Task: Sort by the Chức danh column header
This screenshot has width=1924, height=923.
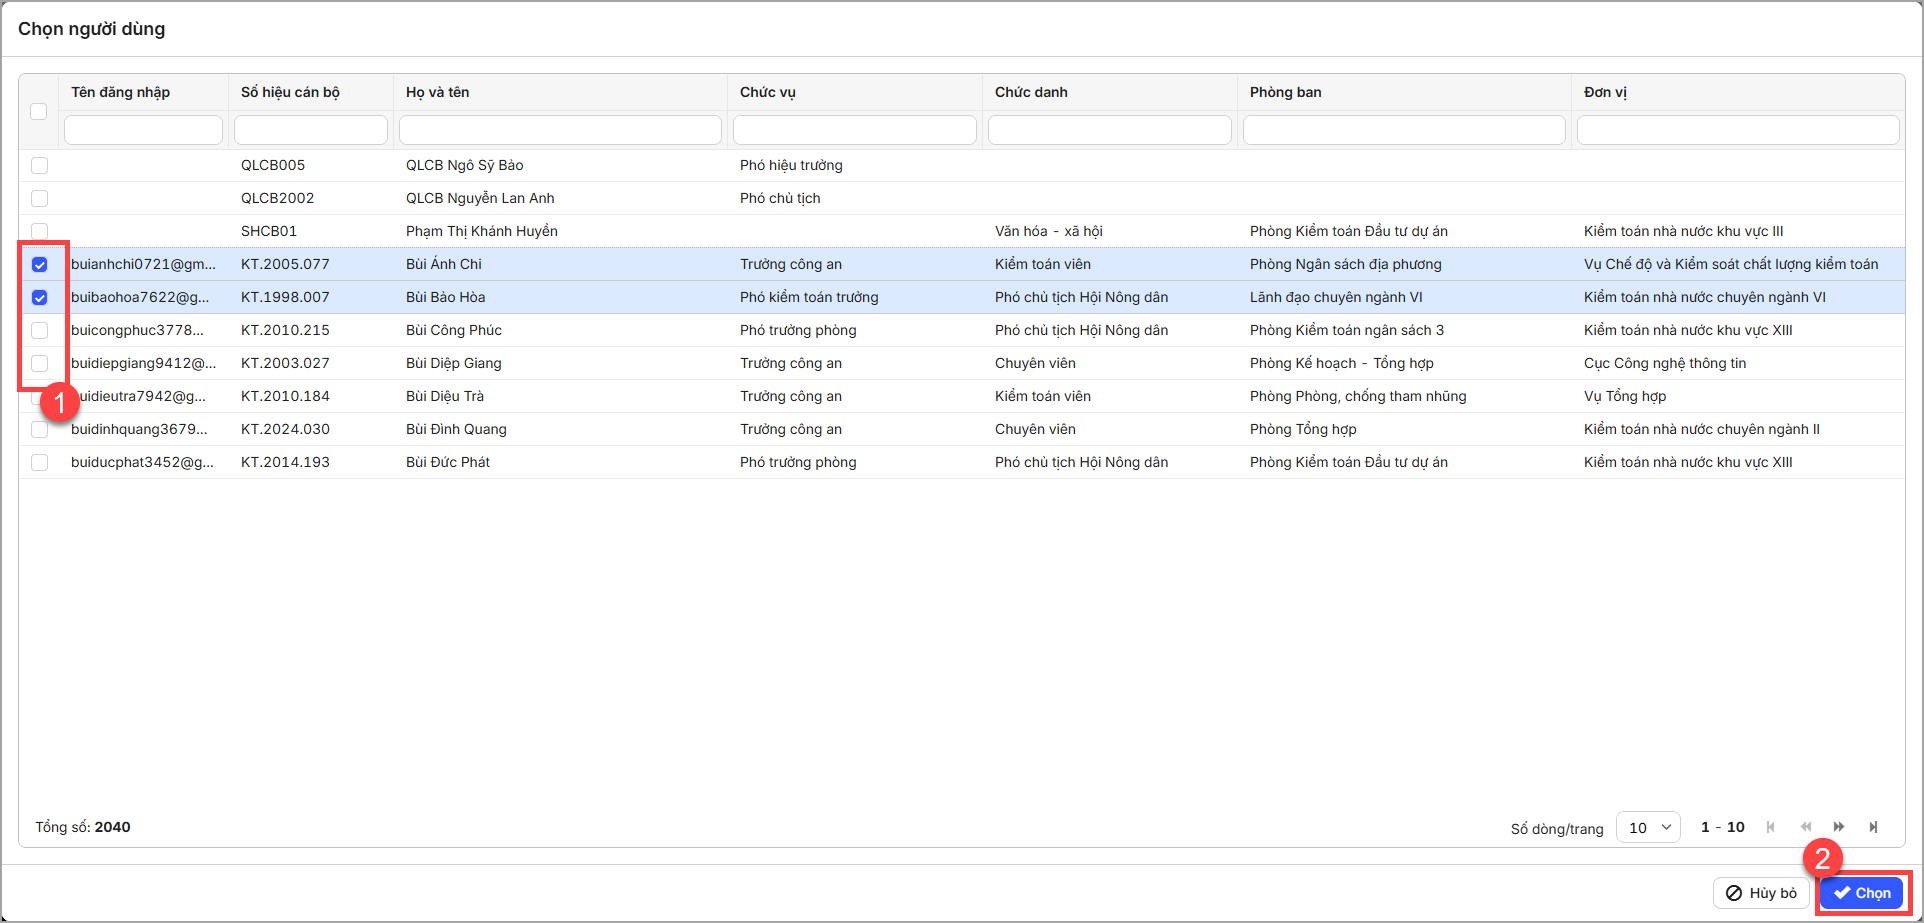Action: pos(1031,92)
